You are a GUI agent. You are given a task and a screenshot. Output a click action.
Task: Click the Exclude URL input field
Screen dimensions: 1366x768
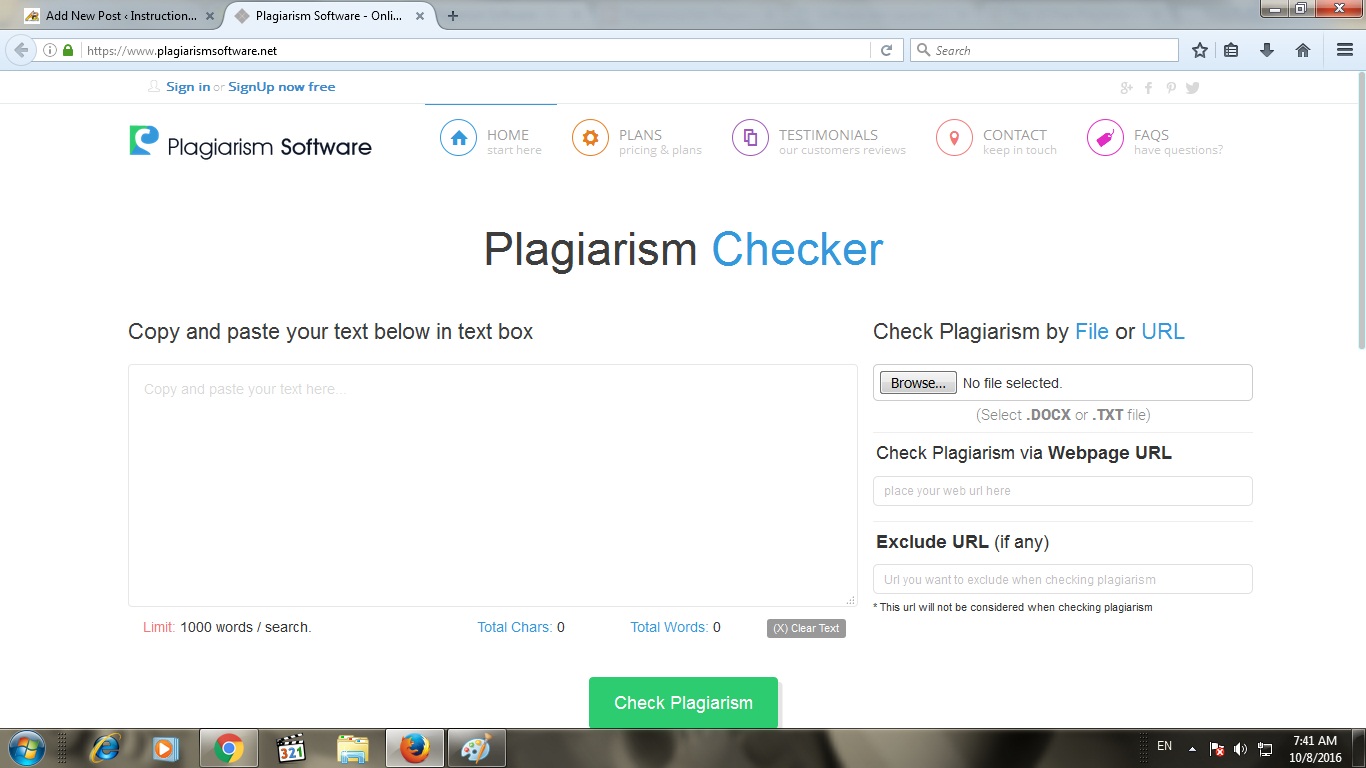pyautogui.click(x=1063, y=579)
